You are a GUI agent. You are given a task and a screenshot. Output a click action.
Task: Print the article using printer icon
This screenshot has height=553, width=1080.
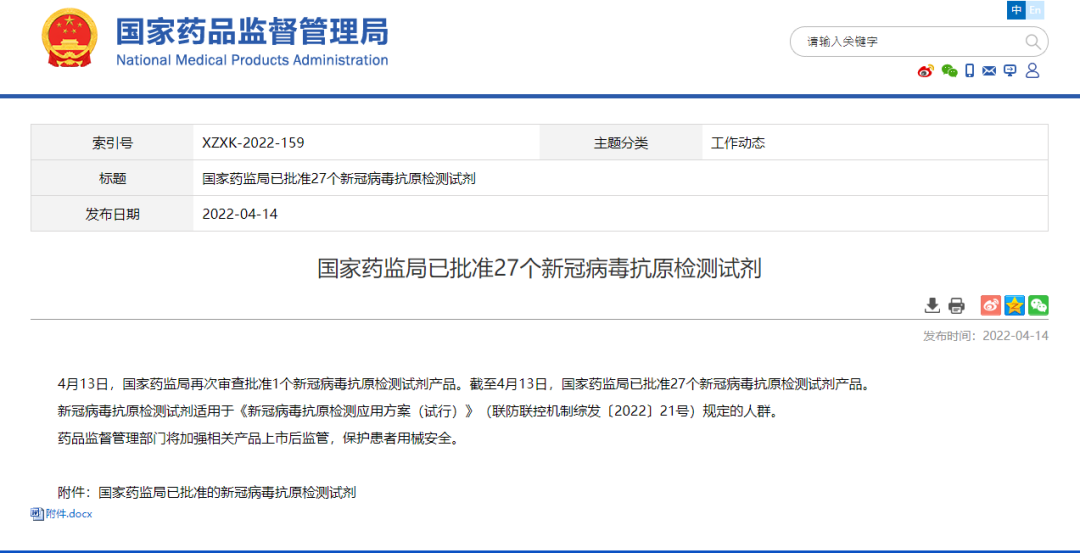[956, 305]
